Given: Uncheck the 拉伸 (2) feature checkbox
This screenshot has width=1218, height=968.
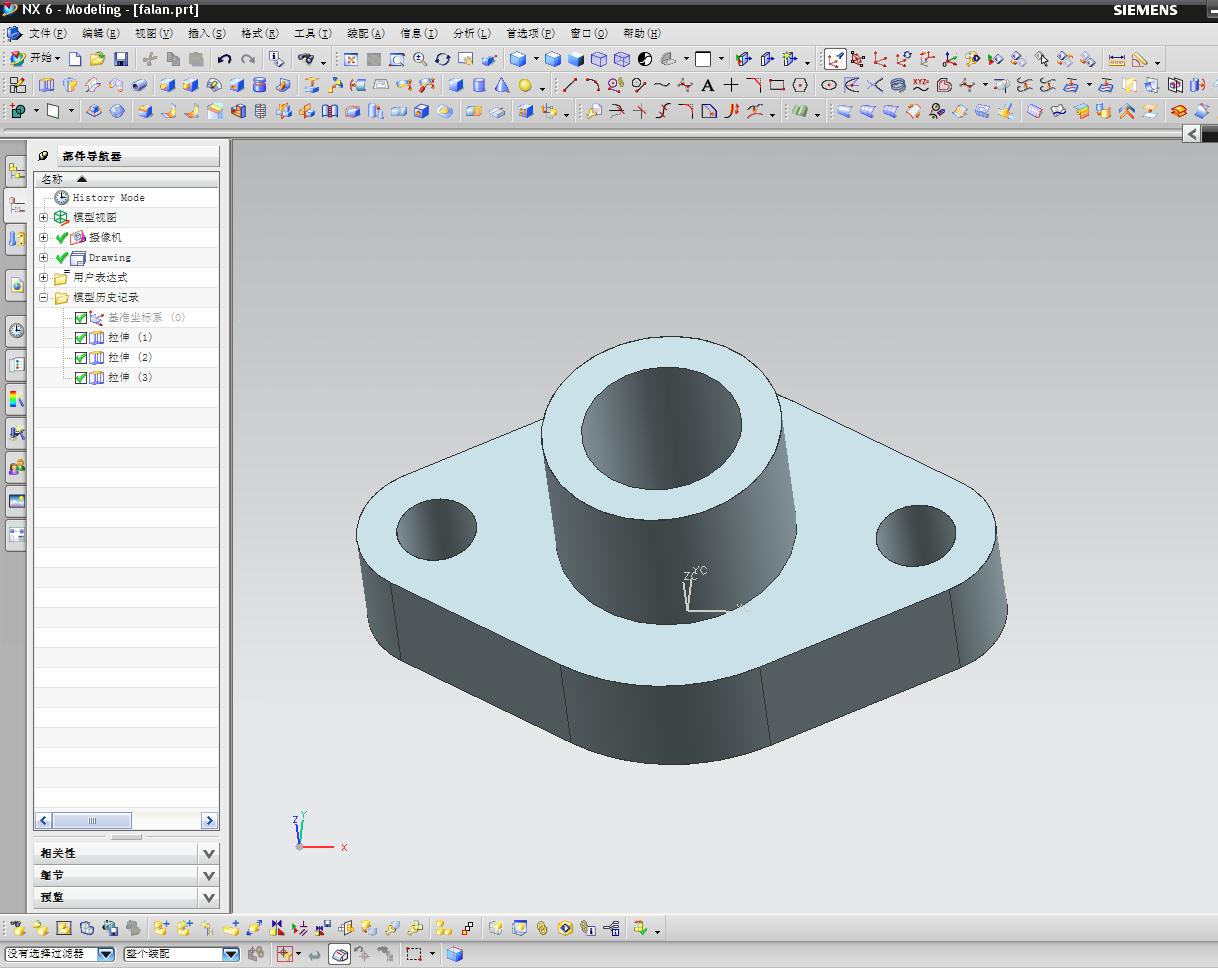Looking at the screenshot, I should tap(81, 358).
